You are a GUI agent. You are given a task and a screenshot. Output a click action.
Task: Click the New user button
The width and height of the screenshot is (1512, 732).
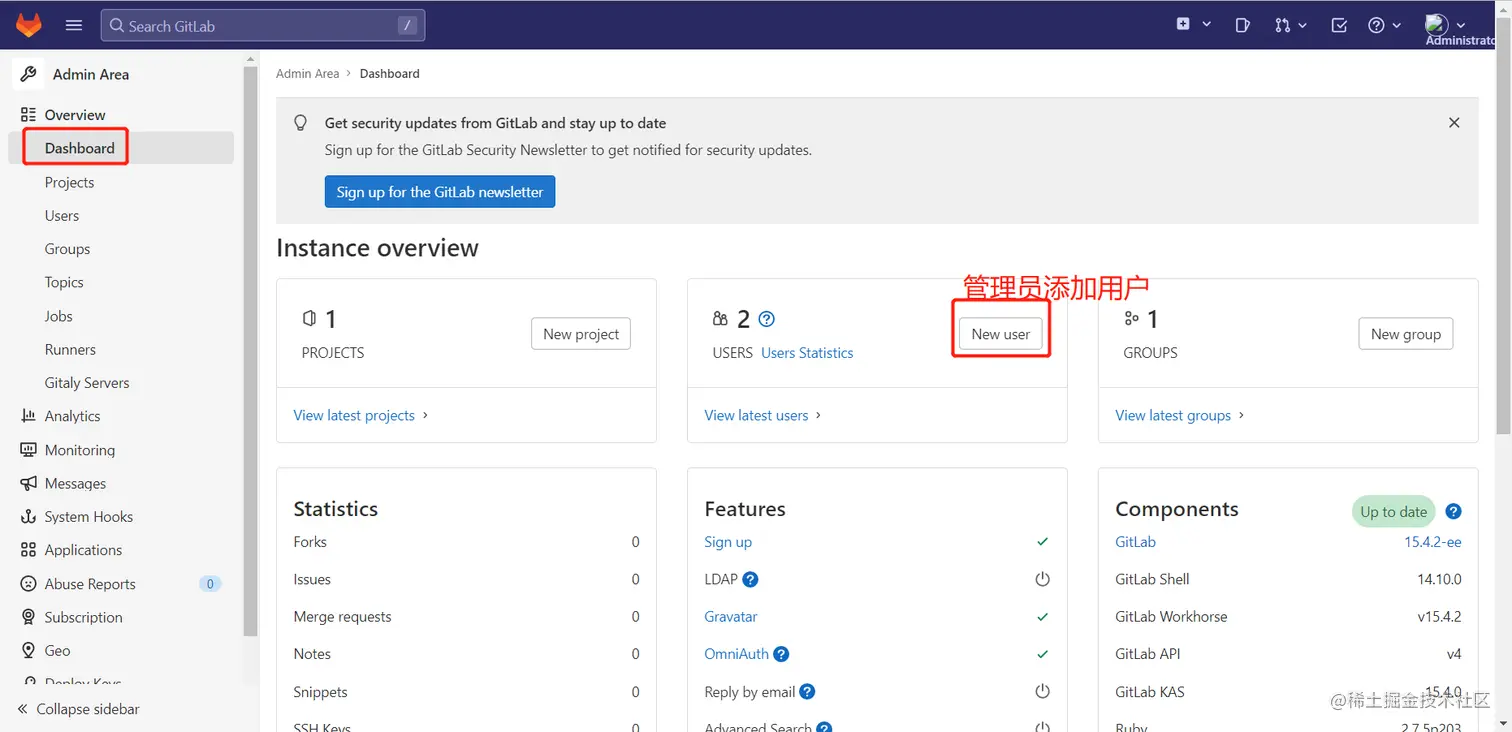click(x=1001, y=334)
